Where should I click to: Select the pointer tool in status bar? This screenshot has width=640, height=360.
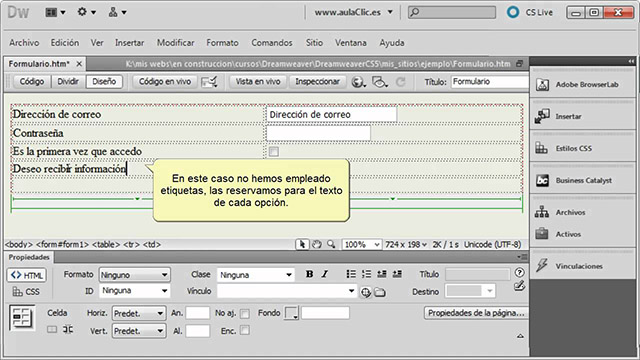(302, 244)
